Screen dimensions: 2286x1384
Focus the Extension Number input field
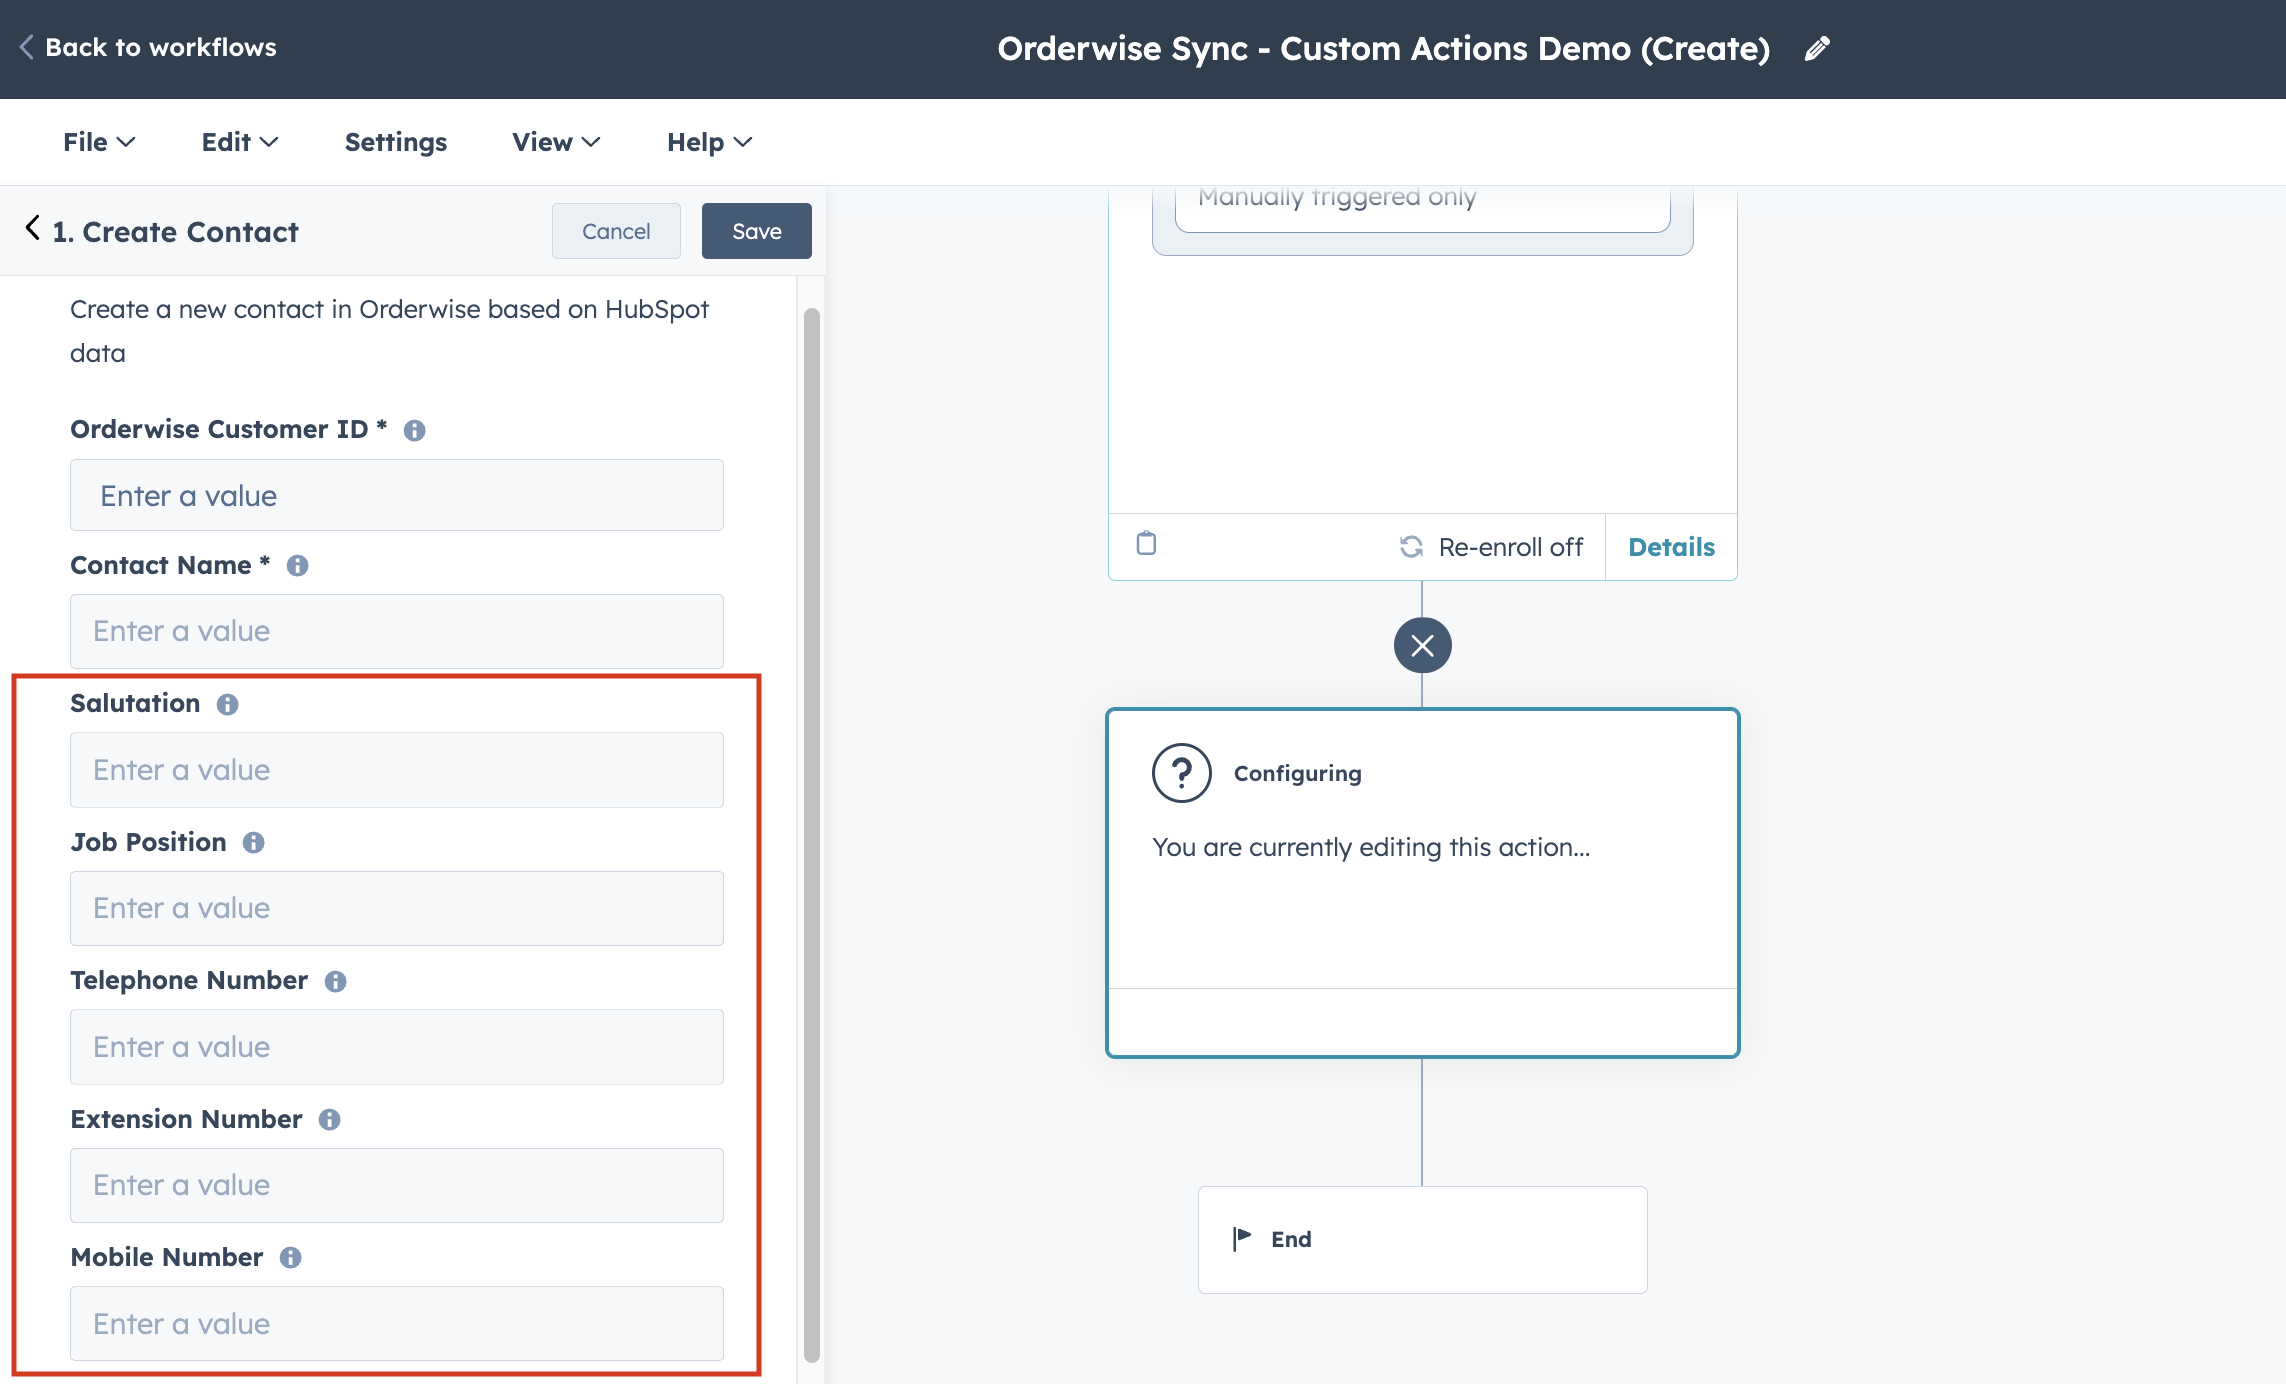pos(397,1185)
